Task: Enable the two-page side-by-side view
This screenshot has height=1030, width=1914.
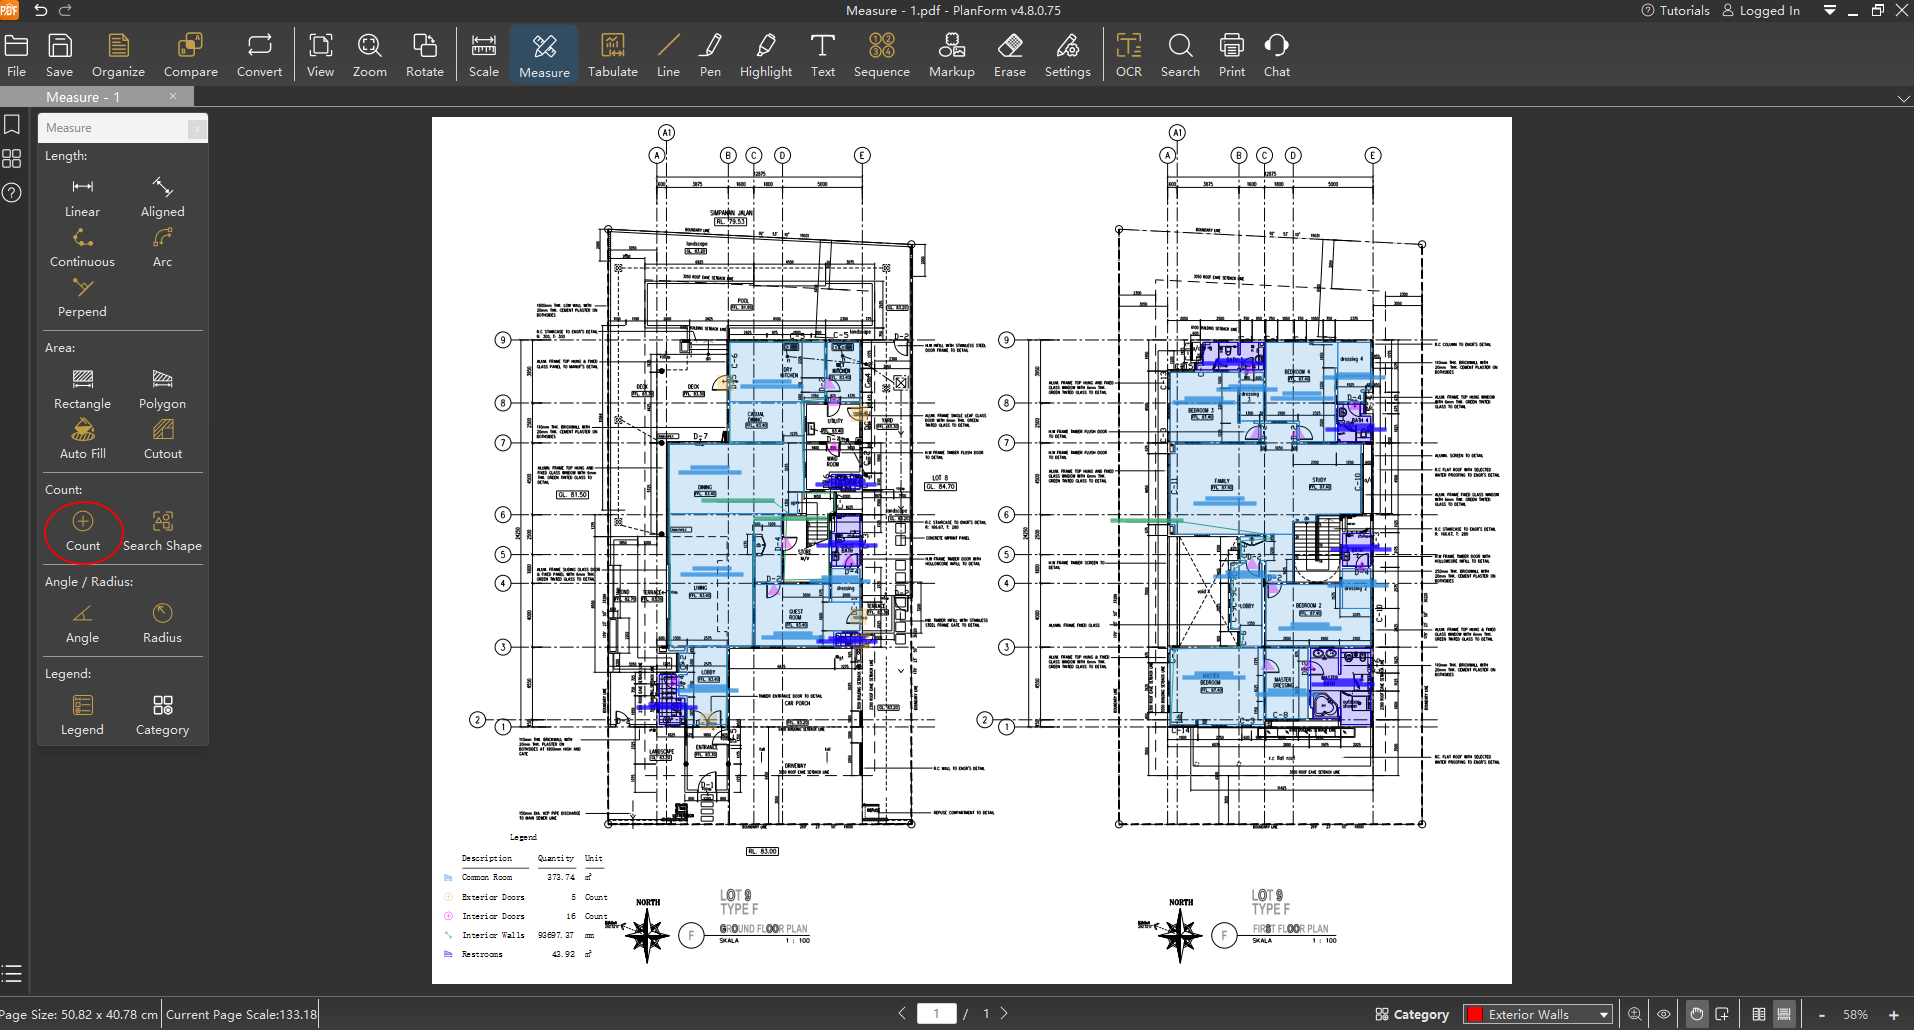Action: click(x=1759, y=1014)
